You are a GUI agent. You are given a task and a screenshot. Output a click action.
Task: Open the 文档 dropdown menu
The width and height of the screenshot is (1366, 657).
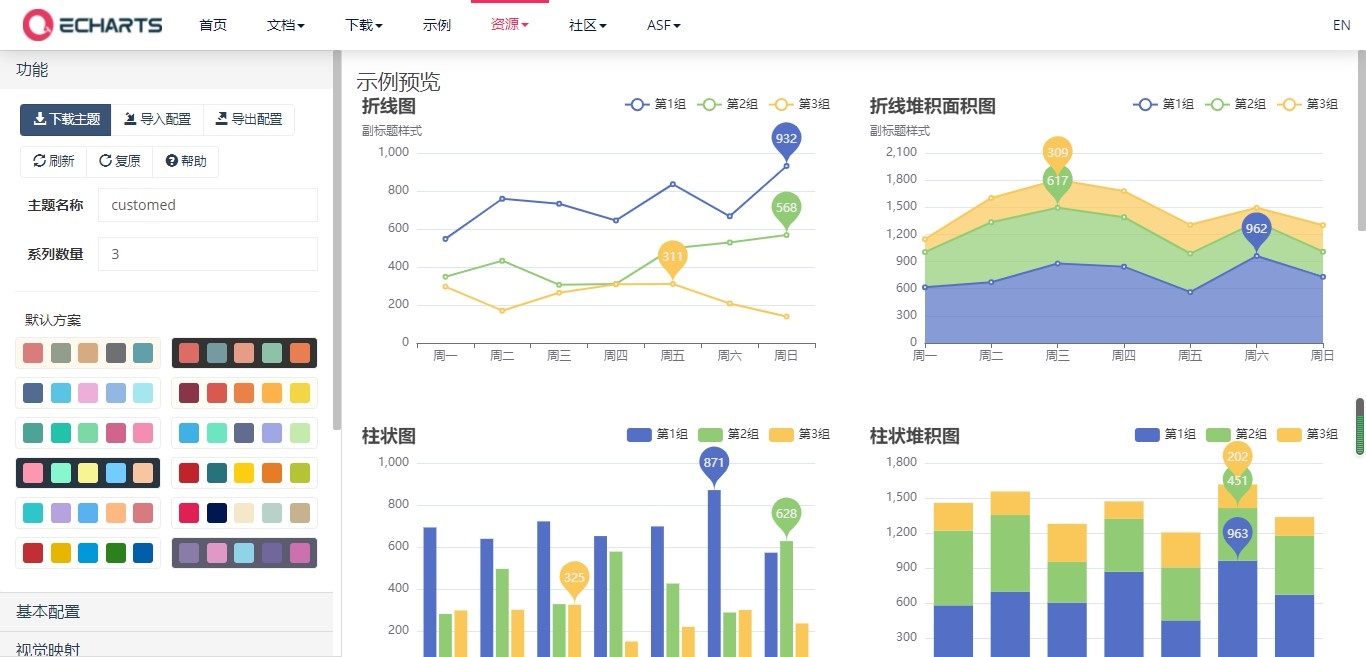pos(286,25)
